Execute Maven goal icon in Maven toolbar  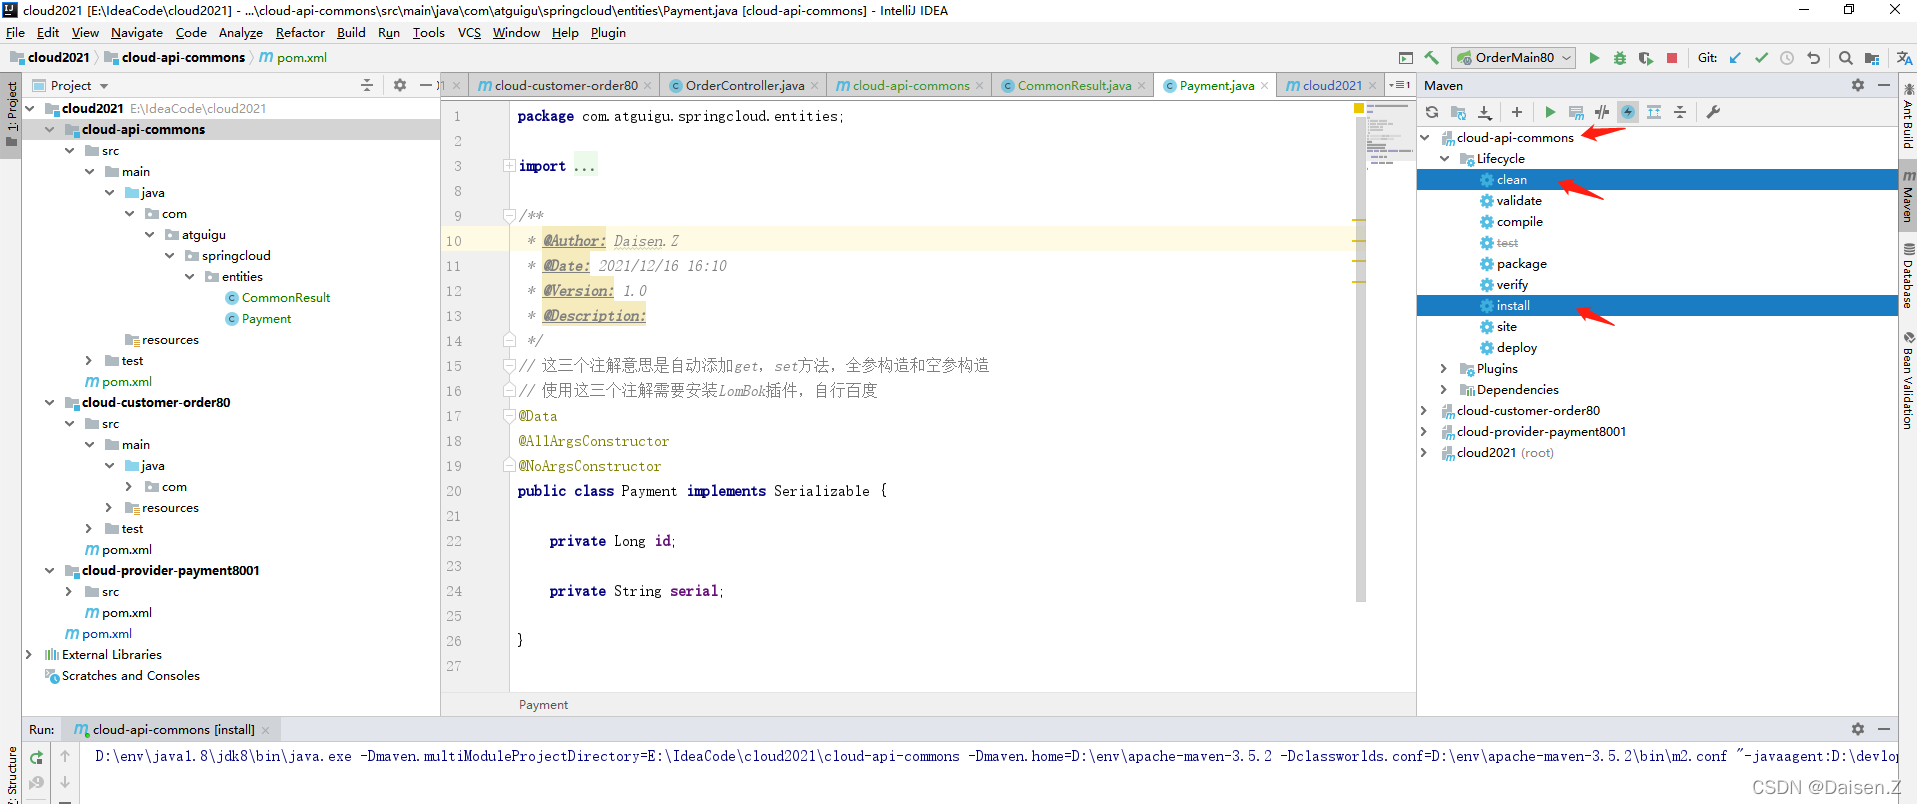1576,112
